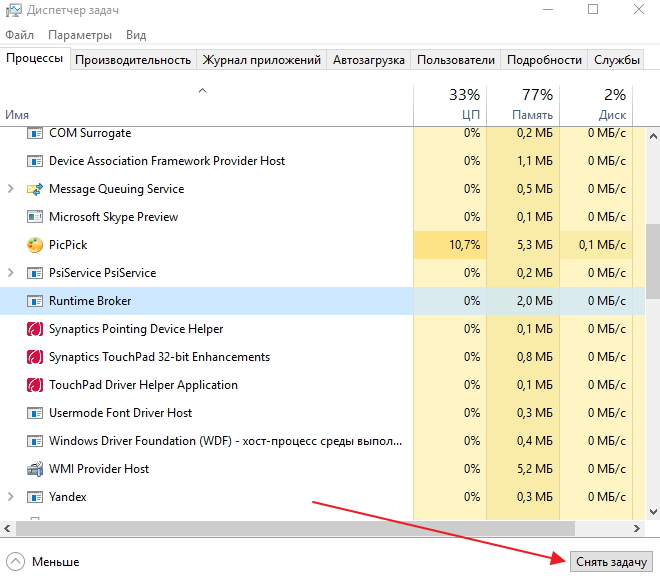
Task: Select the PicPick process name
Action: pyautogui.click(x=68, y=245)
